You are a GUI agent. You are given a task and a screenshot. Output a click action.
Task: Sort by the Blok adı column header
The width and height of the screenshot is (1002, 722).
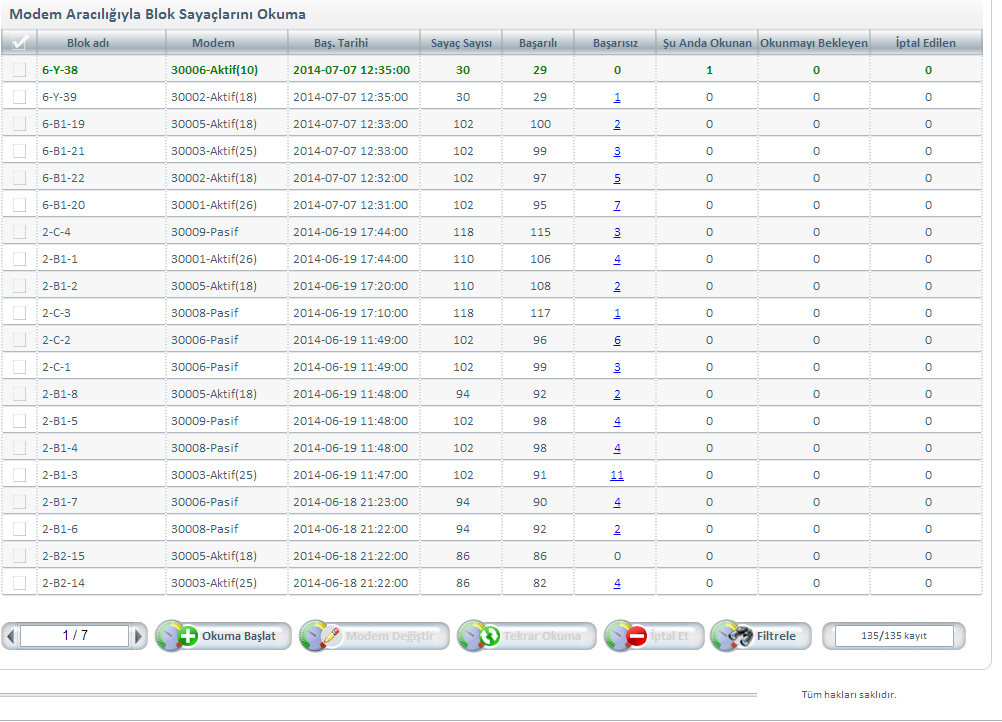tap(88, 43)
